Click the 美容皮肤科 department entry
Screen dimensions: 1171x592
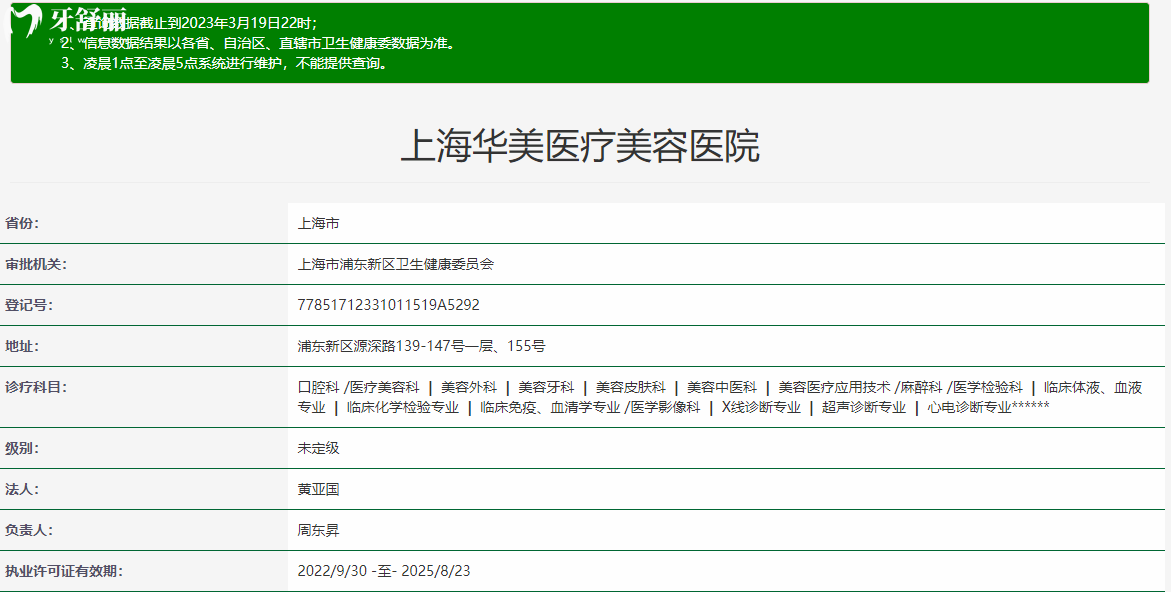630,387
